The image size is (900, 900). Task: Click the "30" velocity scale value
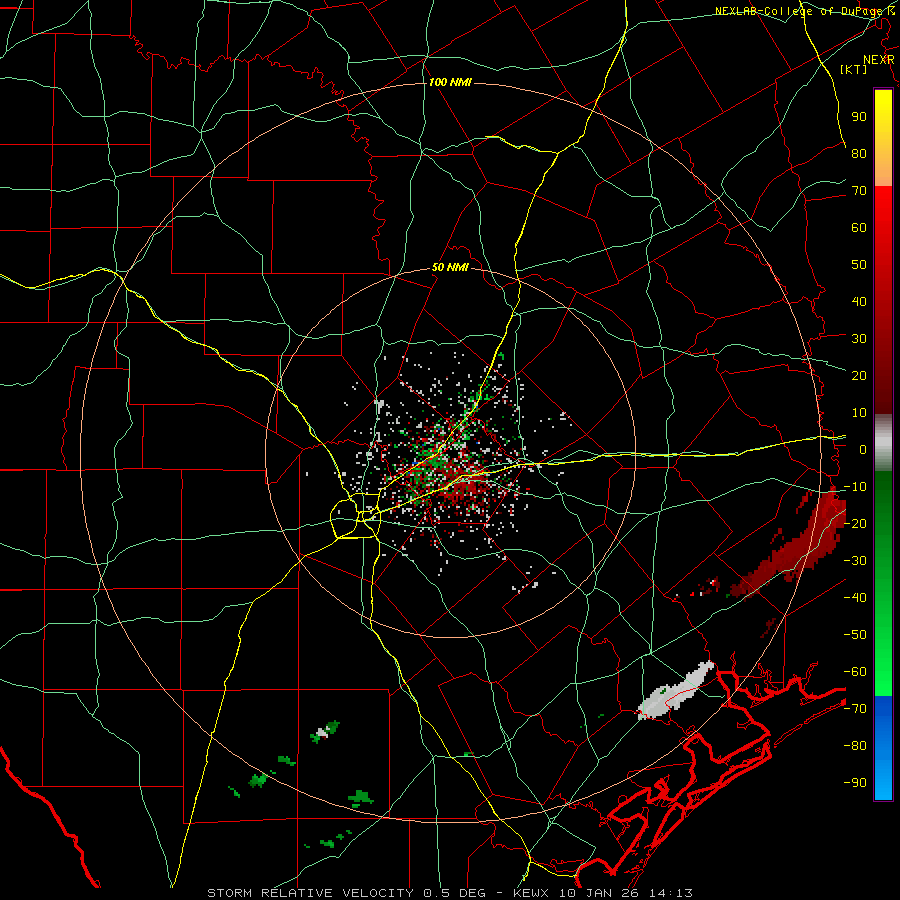pos(859,339)
